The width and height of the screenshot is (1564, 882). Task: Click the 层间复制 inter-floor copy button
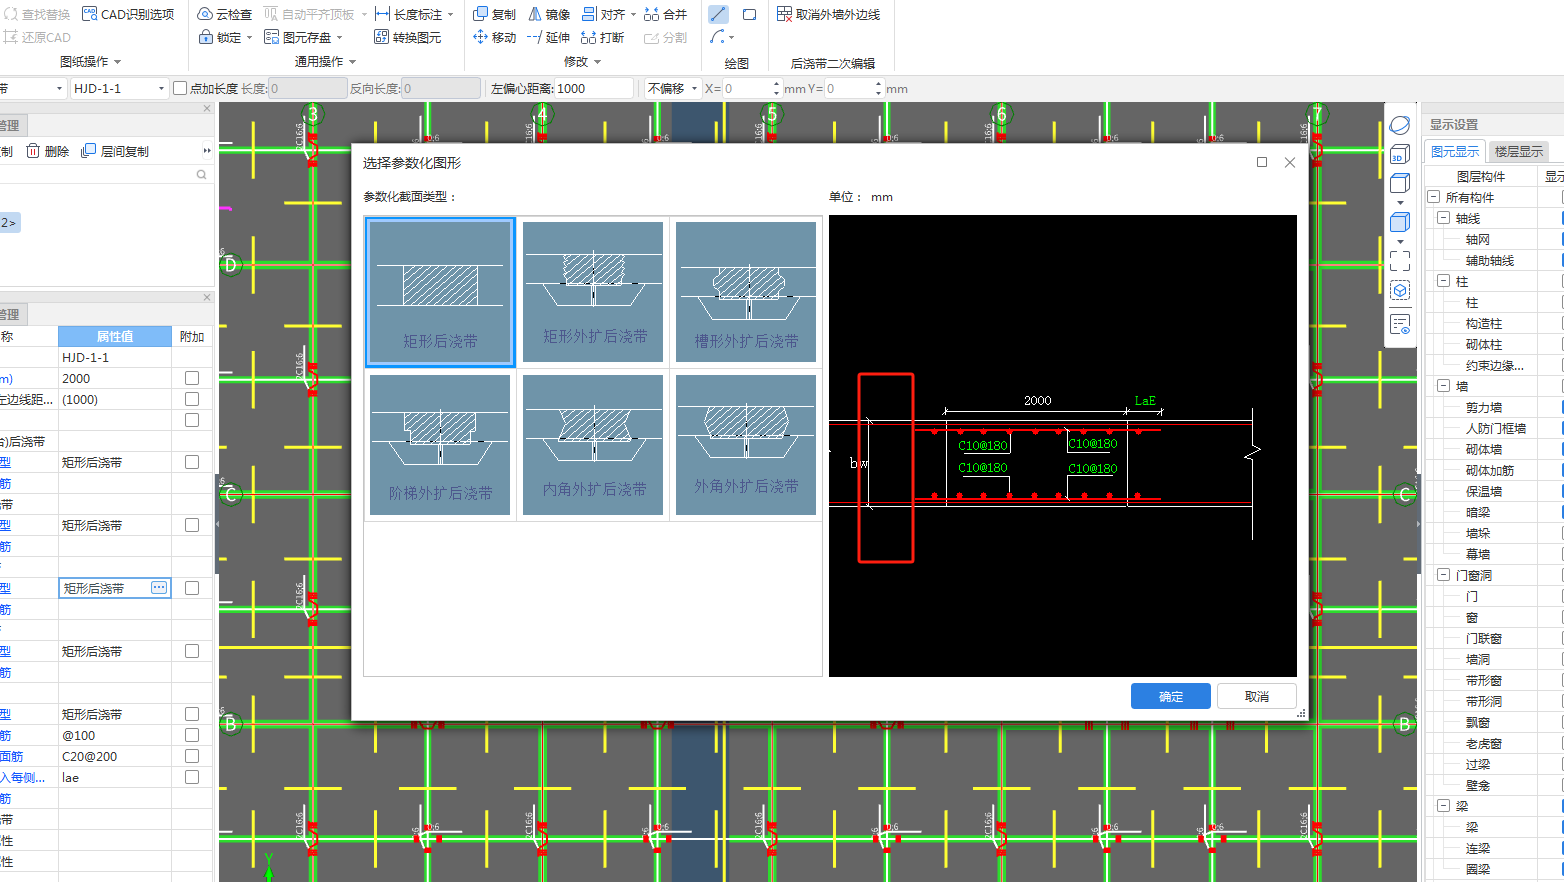115,151
